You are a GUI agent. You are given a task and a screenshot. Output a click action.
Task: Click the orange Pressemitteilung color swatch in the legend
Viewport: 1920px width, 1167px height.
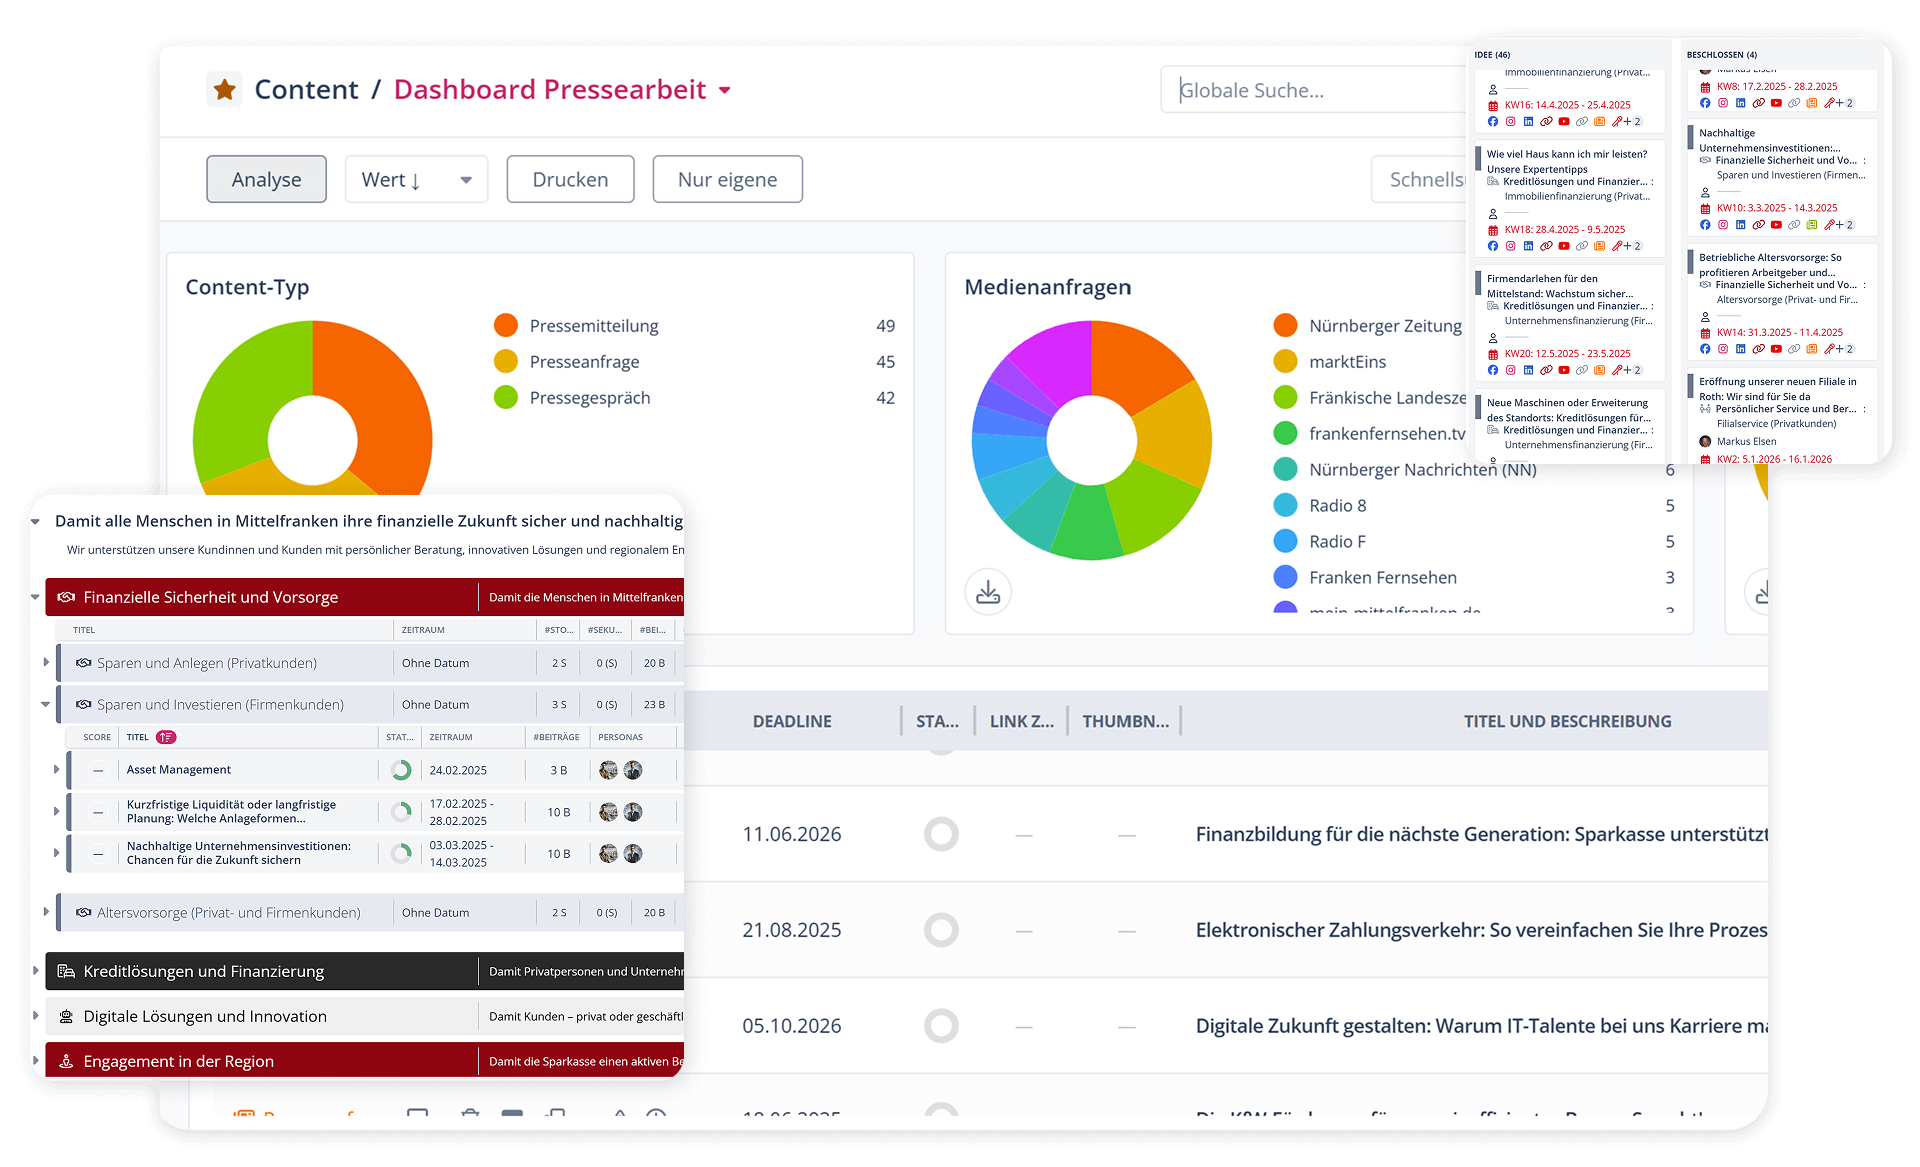(x=506, y=325)
